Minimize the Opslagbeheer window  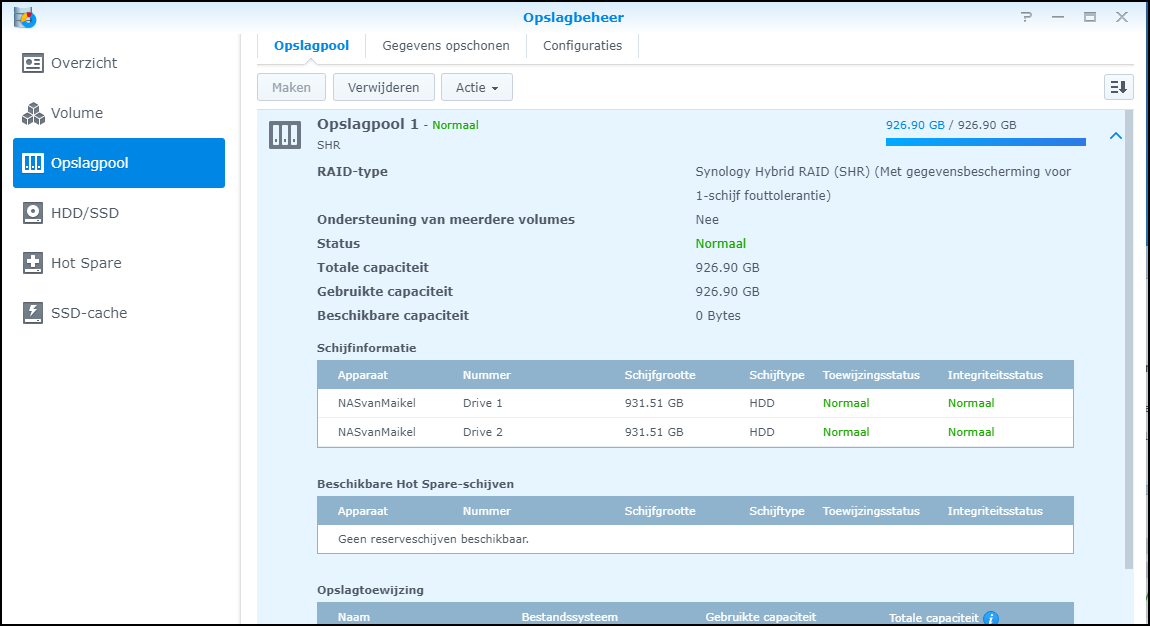[x=1058, y=17]
